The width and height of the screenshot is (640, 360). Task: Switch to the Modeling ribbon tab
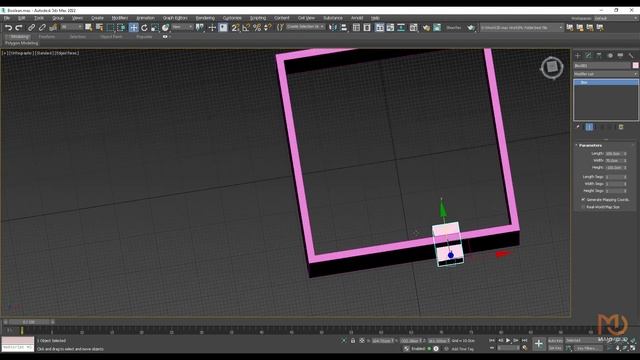[20, 37]
